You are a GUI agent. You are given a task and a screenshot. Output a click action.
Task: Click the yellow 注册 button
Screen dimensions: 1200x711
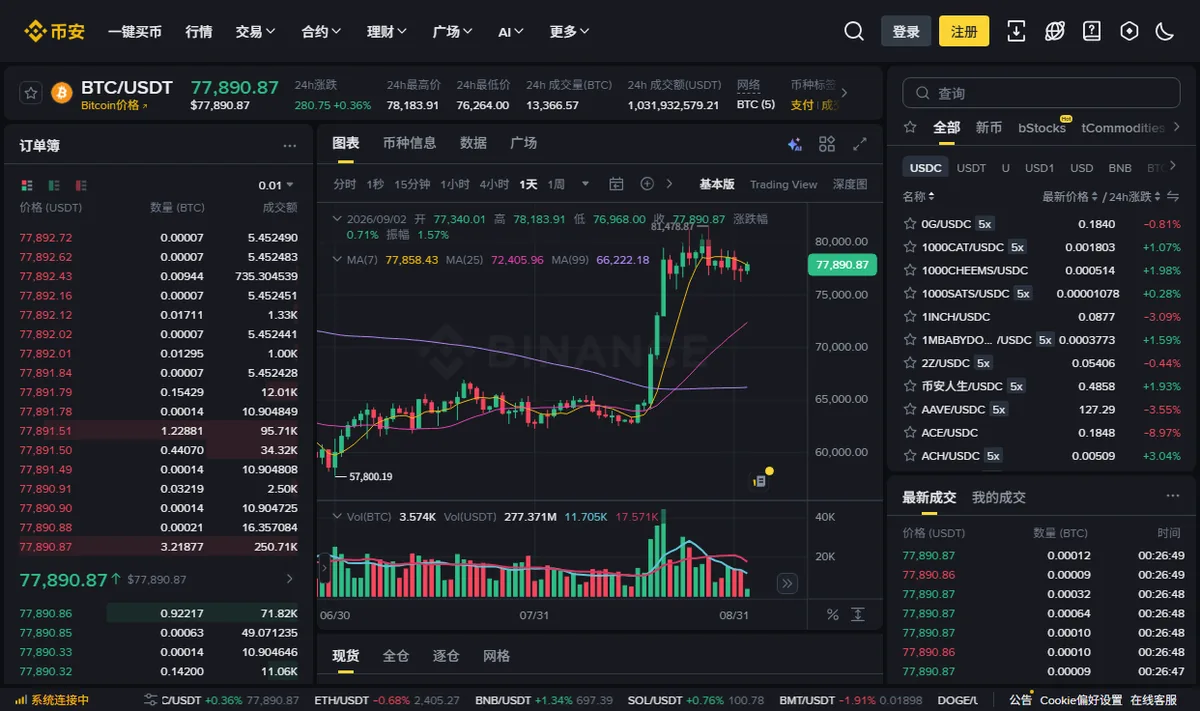click(964, 32)
